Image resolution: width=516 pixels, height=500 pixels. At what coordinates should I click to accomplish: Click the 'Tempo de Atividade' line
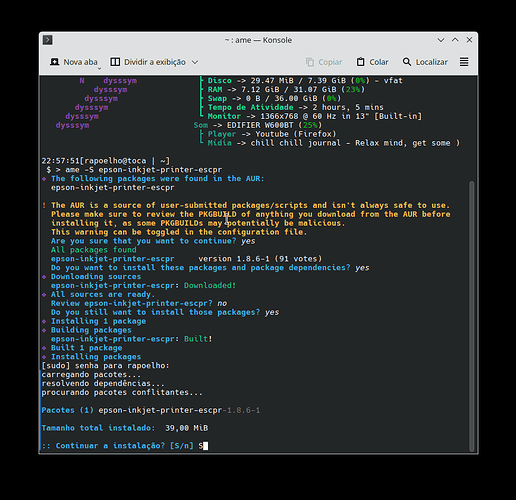[x=296, y=107]
